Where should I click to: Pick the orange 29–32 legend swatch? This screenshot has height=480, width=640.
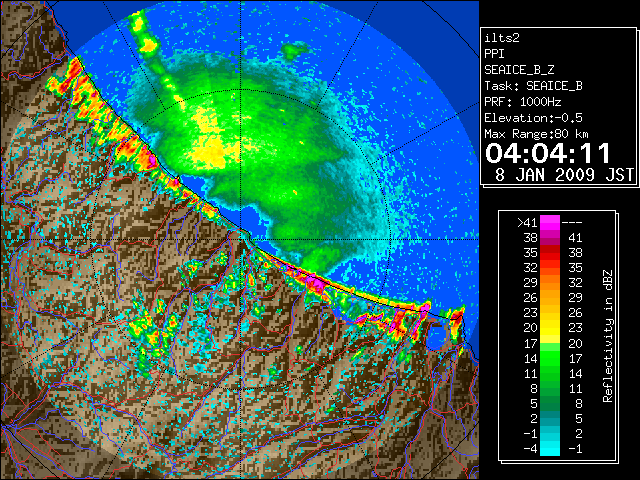pyautogui.click(x=550, y=283)
